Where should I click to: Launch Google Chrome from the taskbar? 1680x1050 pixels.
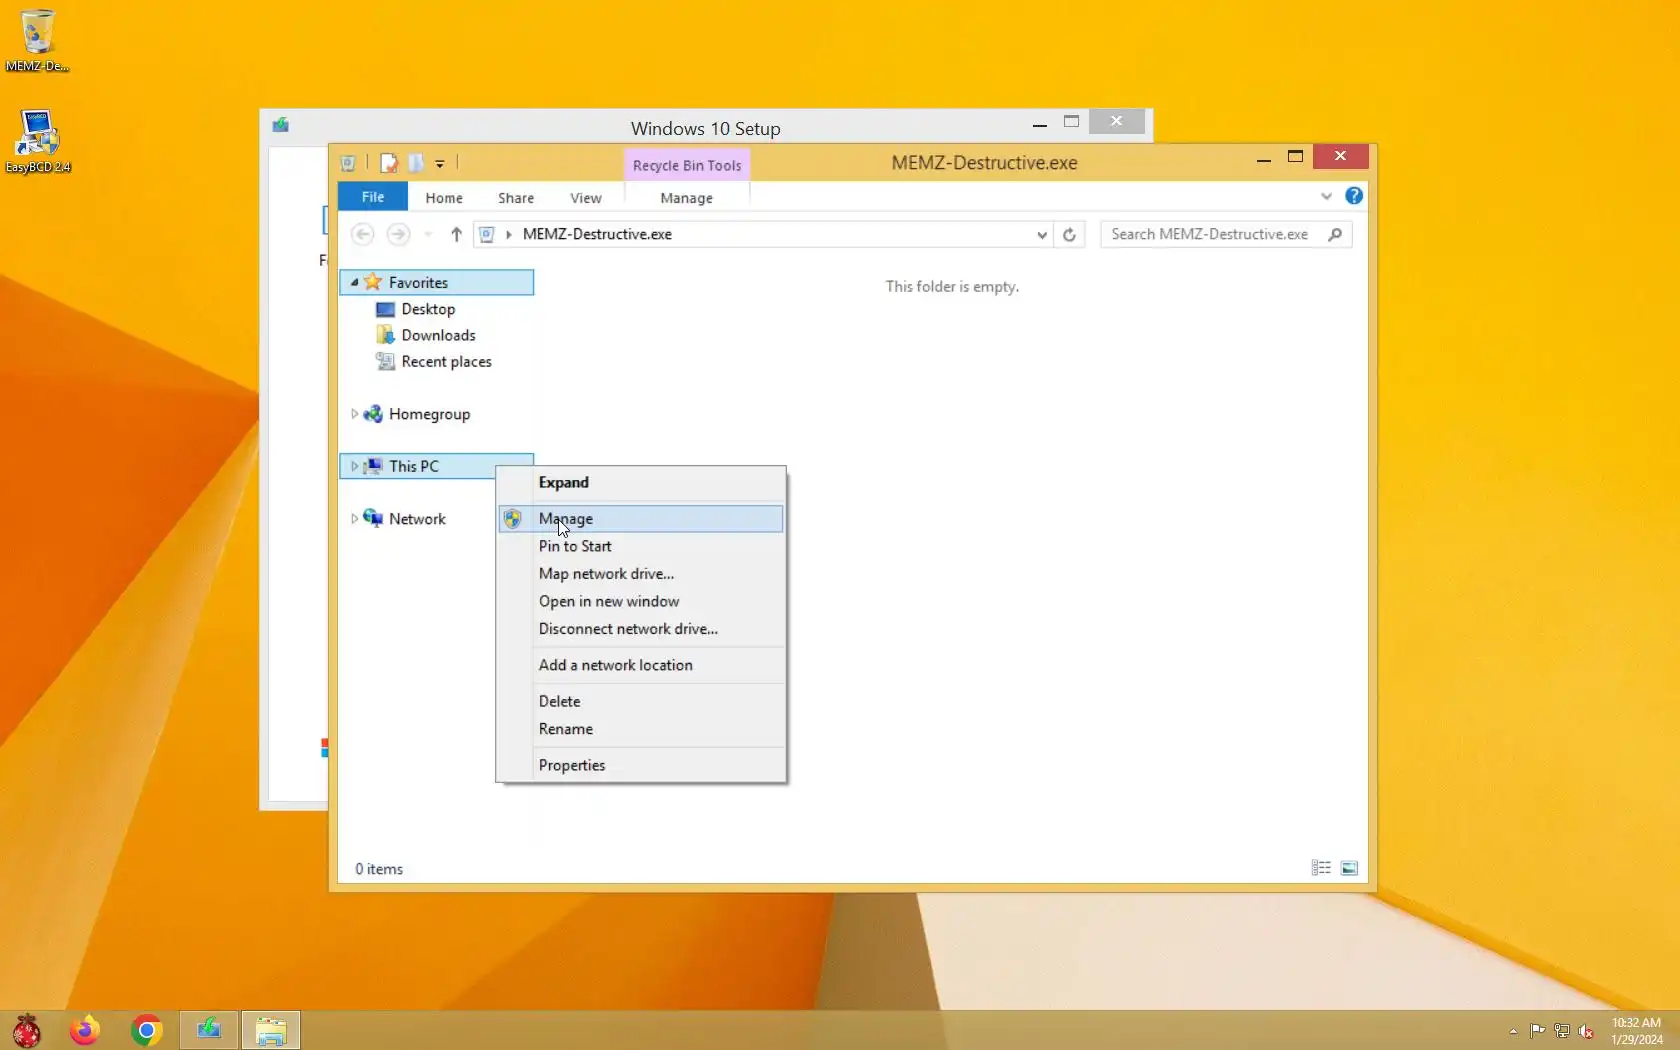point(147,1030)
